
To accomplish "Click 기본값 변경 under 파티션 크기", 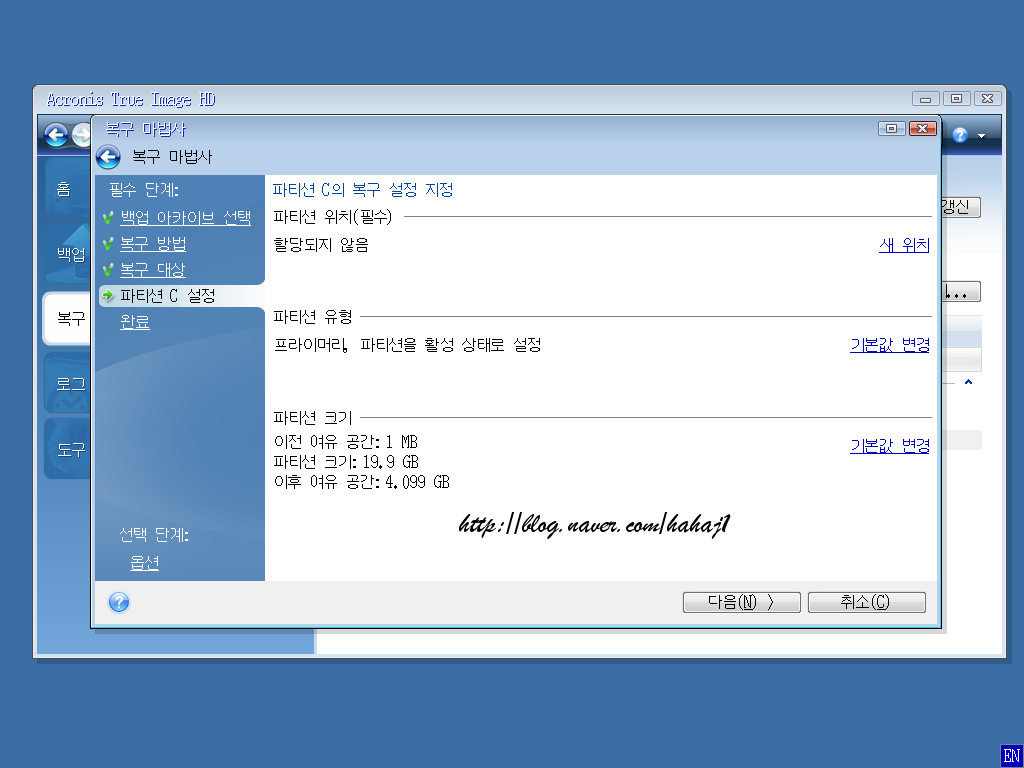I will click(889, 446).
